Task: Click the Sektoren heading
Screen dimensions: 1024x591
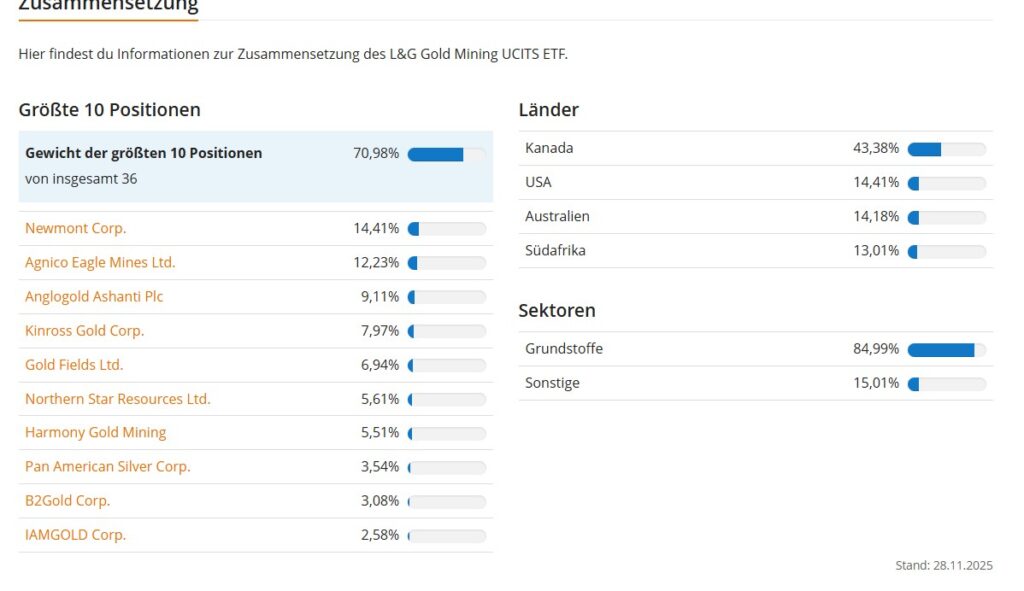Action: [557, 311]
